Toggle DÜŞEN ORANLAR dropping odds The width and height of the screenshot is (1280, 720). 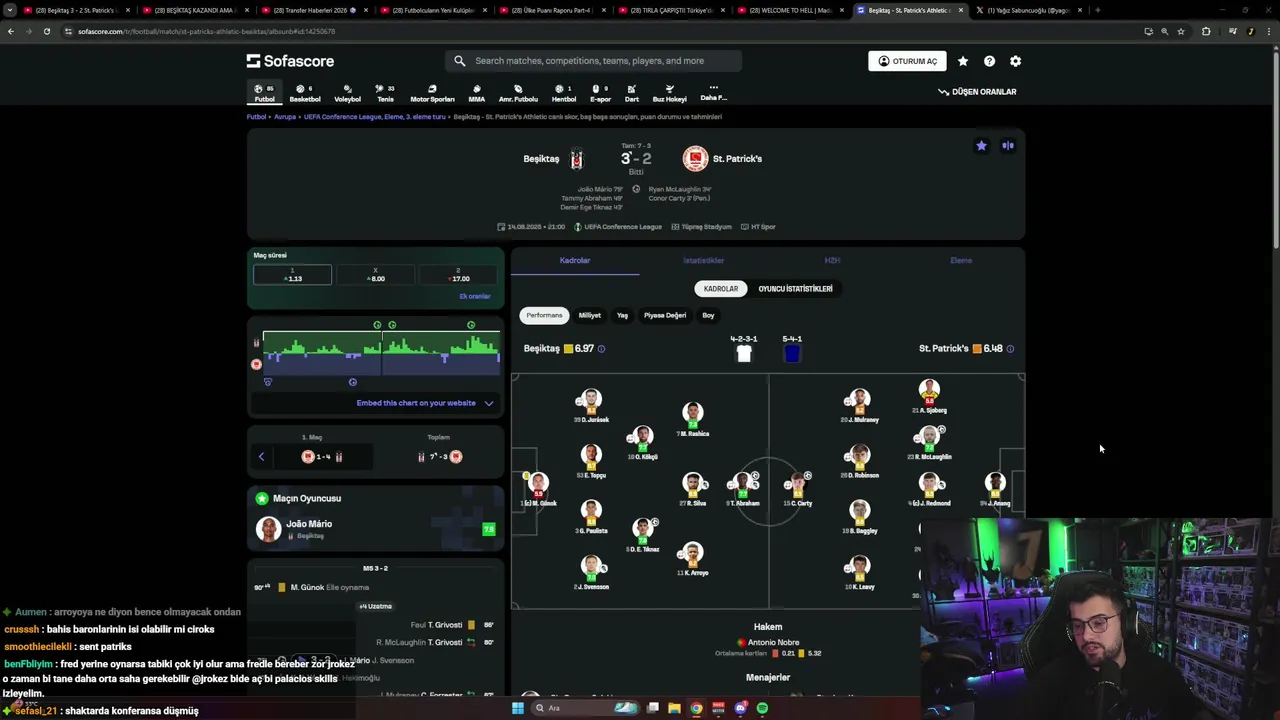point(977,92)
